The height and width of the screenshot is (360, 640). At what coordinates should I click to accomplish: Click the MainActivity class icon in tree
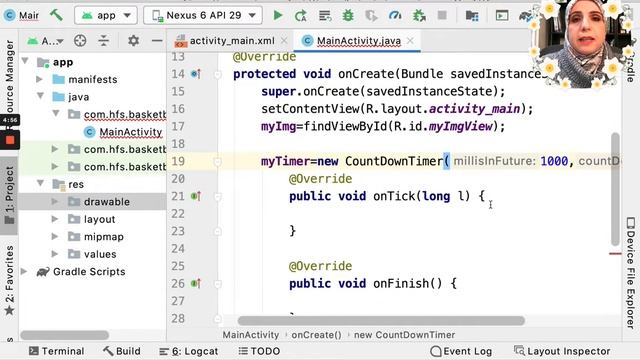click(x=89, y=132)
